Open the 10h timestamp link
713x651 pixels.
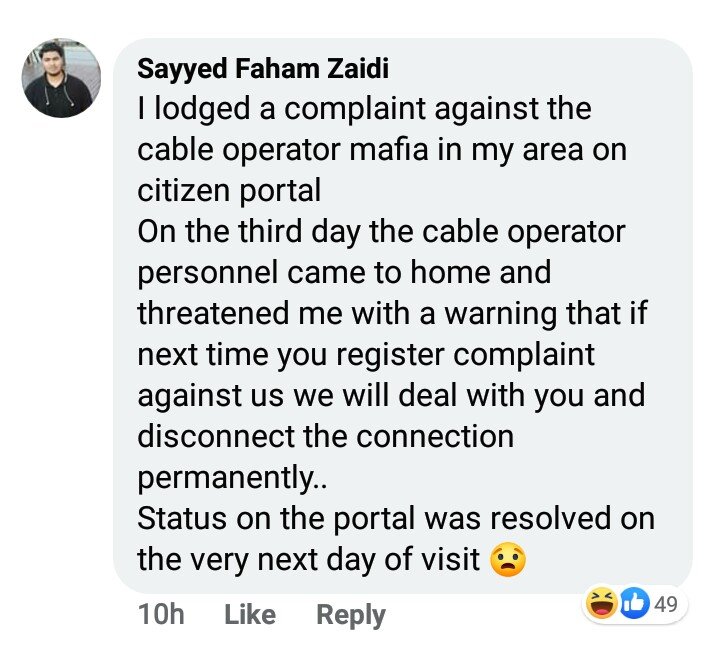click(x=160, y=614)
